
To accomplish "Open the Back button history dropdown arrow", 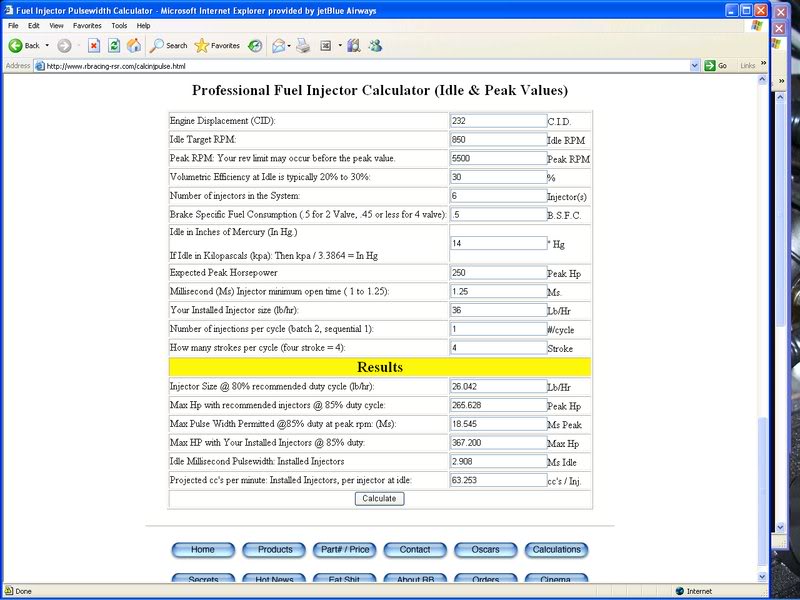I will click(47, 45).
